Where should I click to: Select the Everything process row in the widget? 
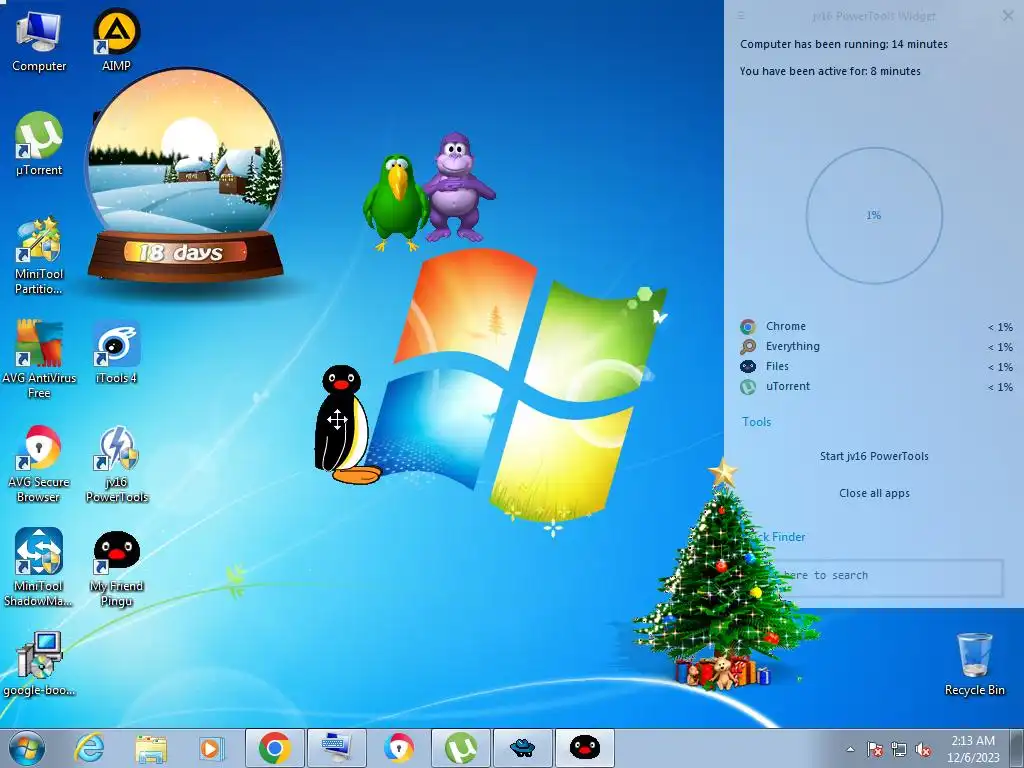875,346
